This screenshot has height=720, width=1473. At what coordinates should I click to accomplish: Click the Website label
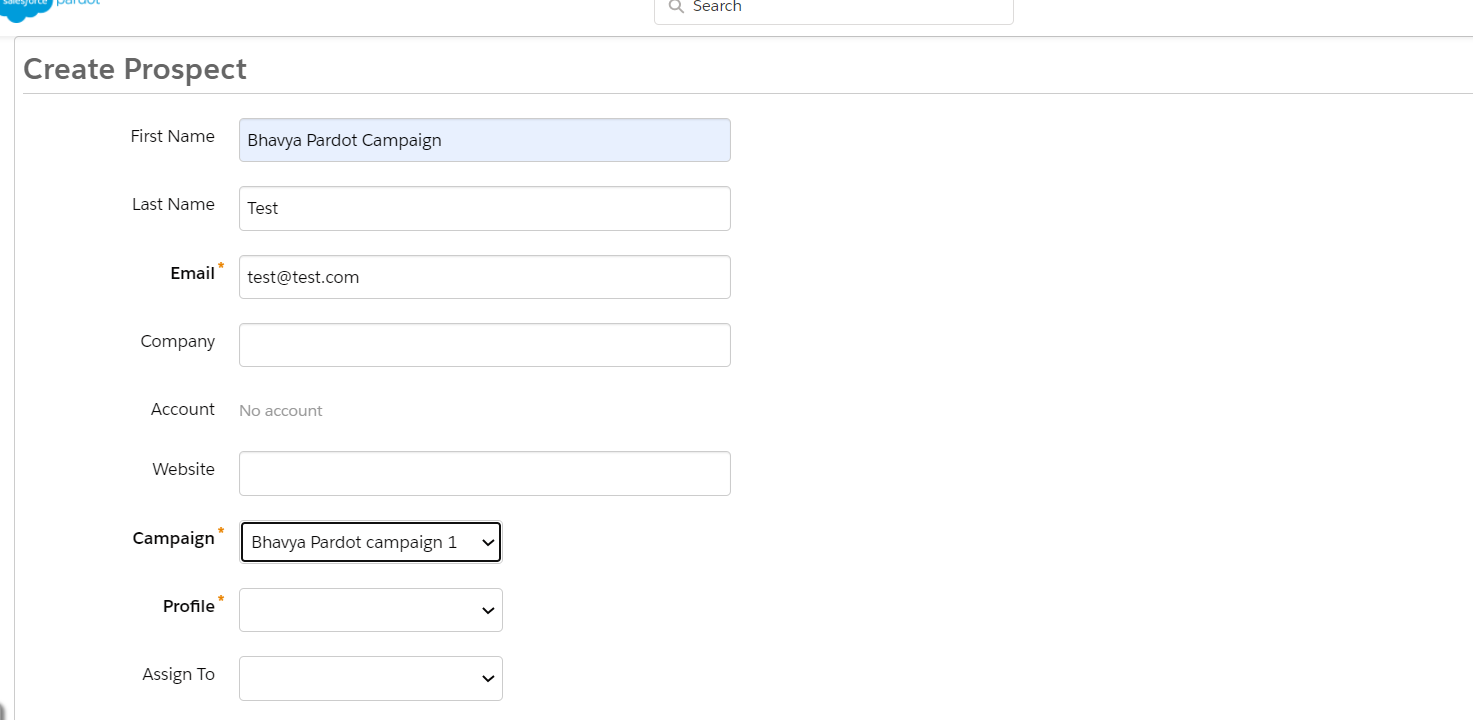pyautogui.click(x=184, y=469)
